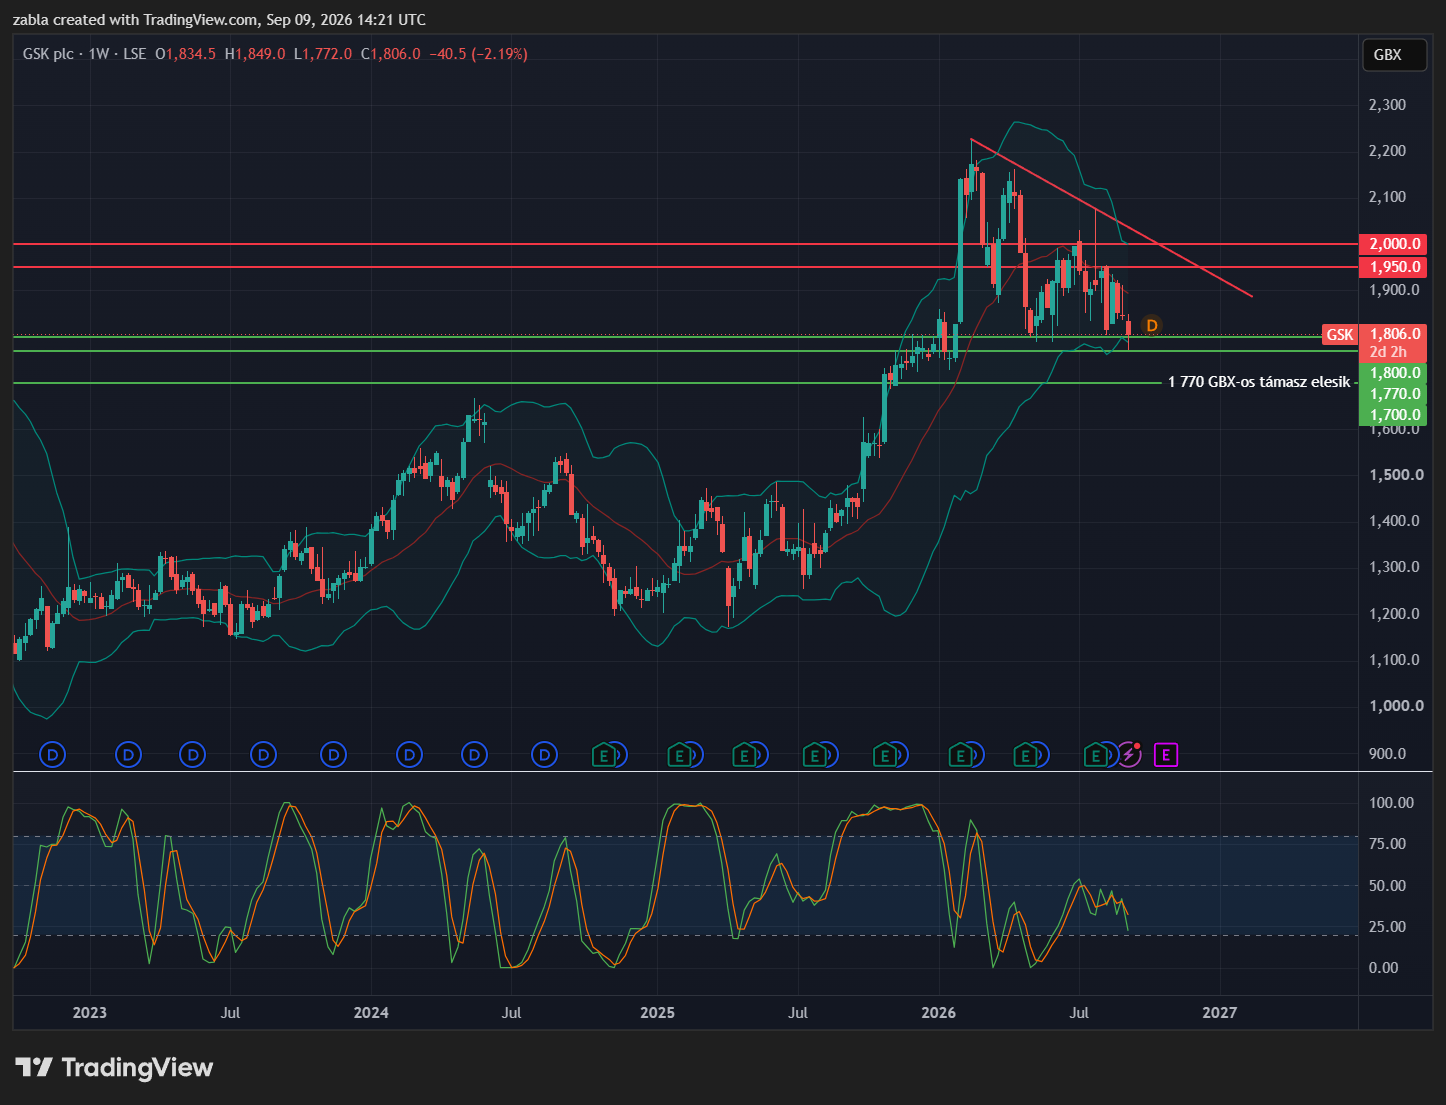The height and width of the screenshot is (1105, 1446).
Task: Click the rightmost green earnings E marker
Action: [1096, 755]
